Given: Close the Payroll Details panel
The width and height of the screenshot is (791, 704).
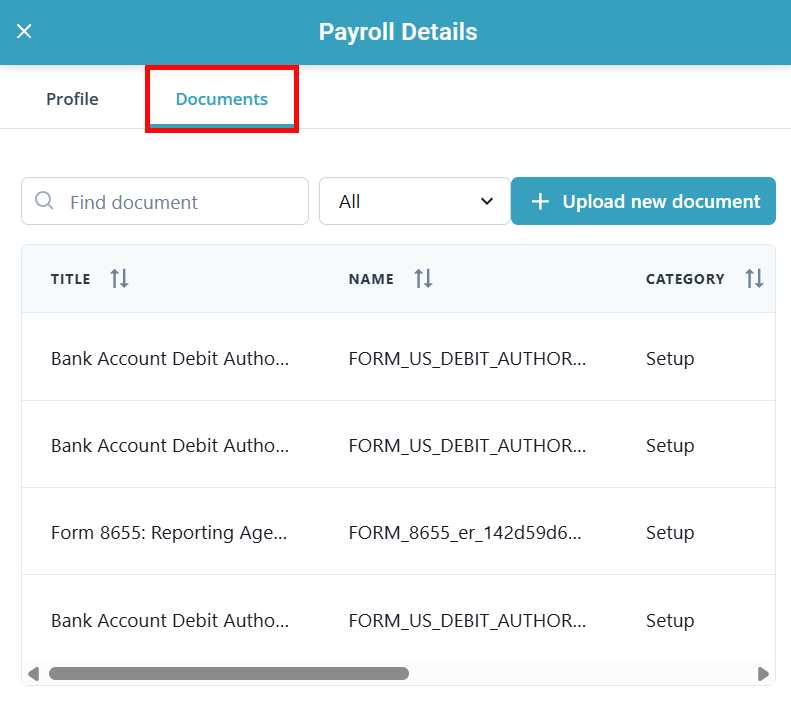Looking at the screenshot, I should [x=25, y=31].
